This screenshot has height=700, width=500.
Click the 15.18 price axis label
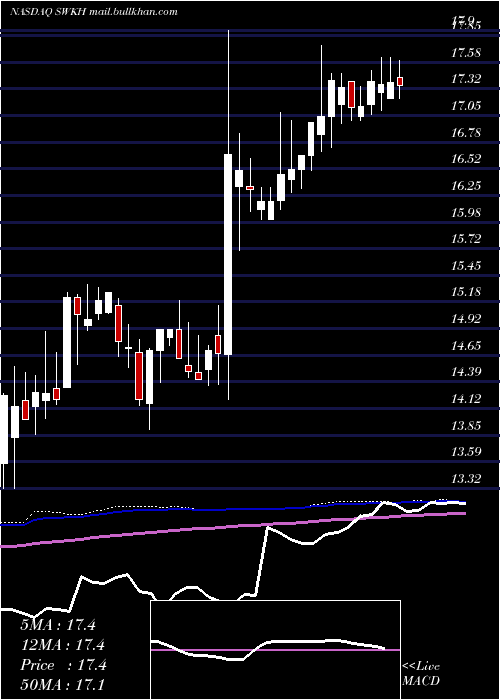(x=467, y=292)
